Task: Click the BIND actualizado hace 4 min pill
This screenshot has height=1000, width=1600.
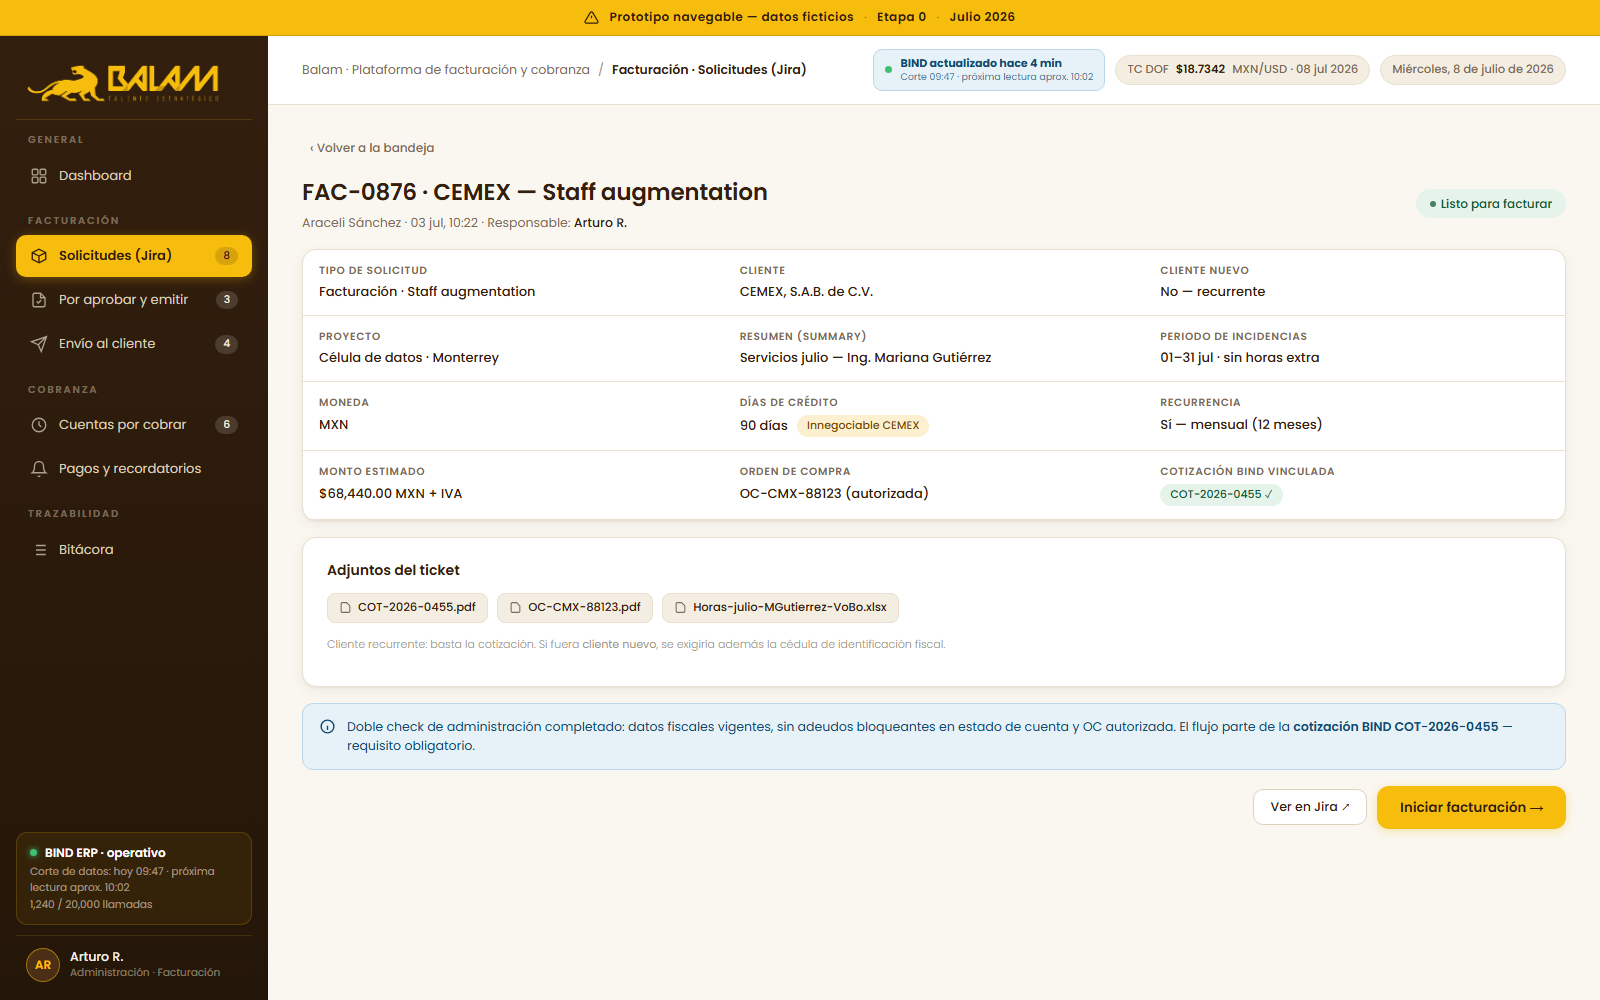Action: [989, 70]
